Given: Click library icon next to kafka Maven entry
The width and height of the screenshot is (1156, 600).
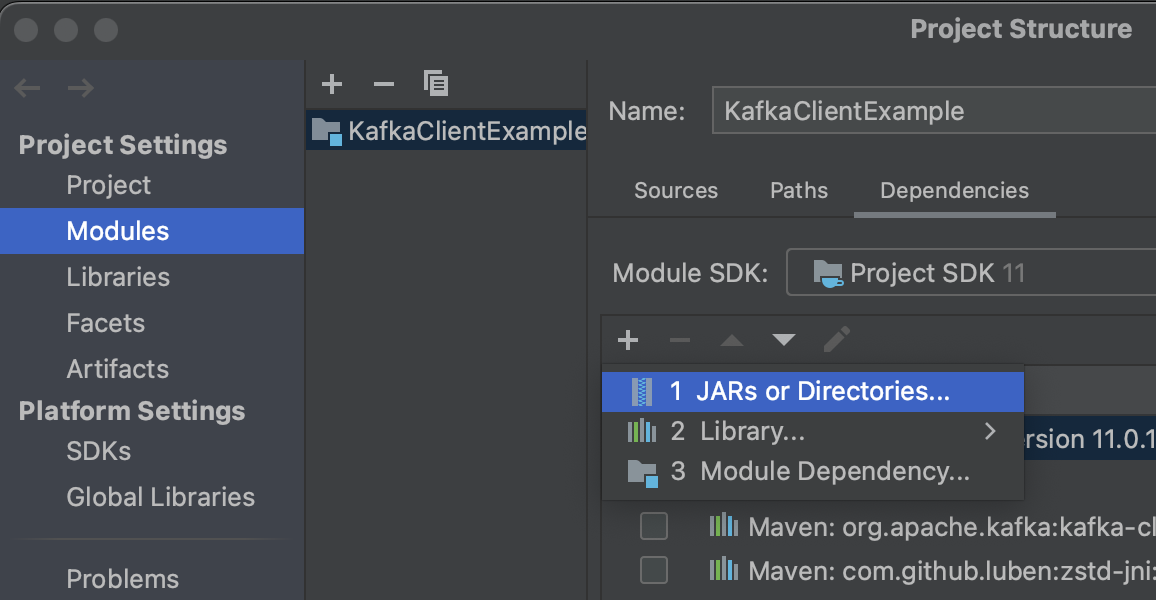Looking at the screenshot, I should [723, 526].
